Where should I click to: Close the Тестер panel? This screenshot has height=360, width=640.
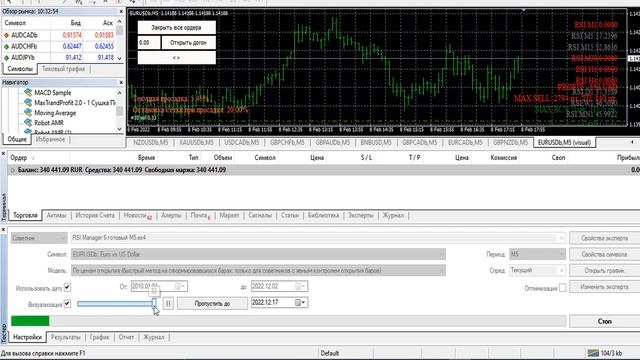click(x=3, y=230)
